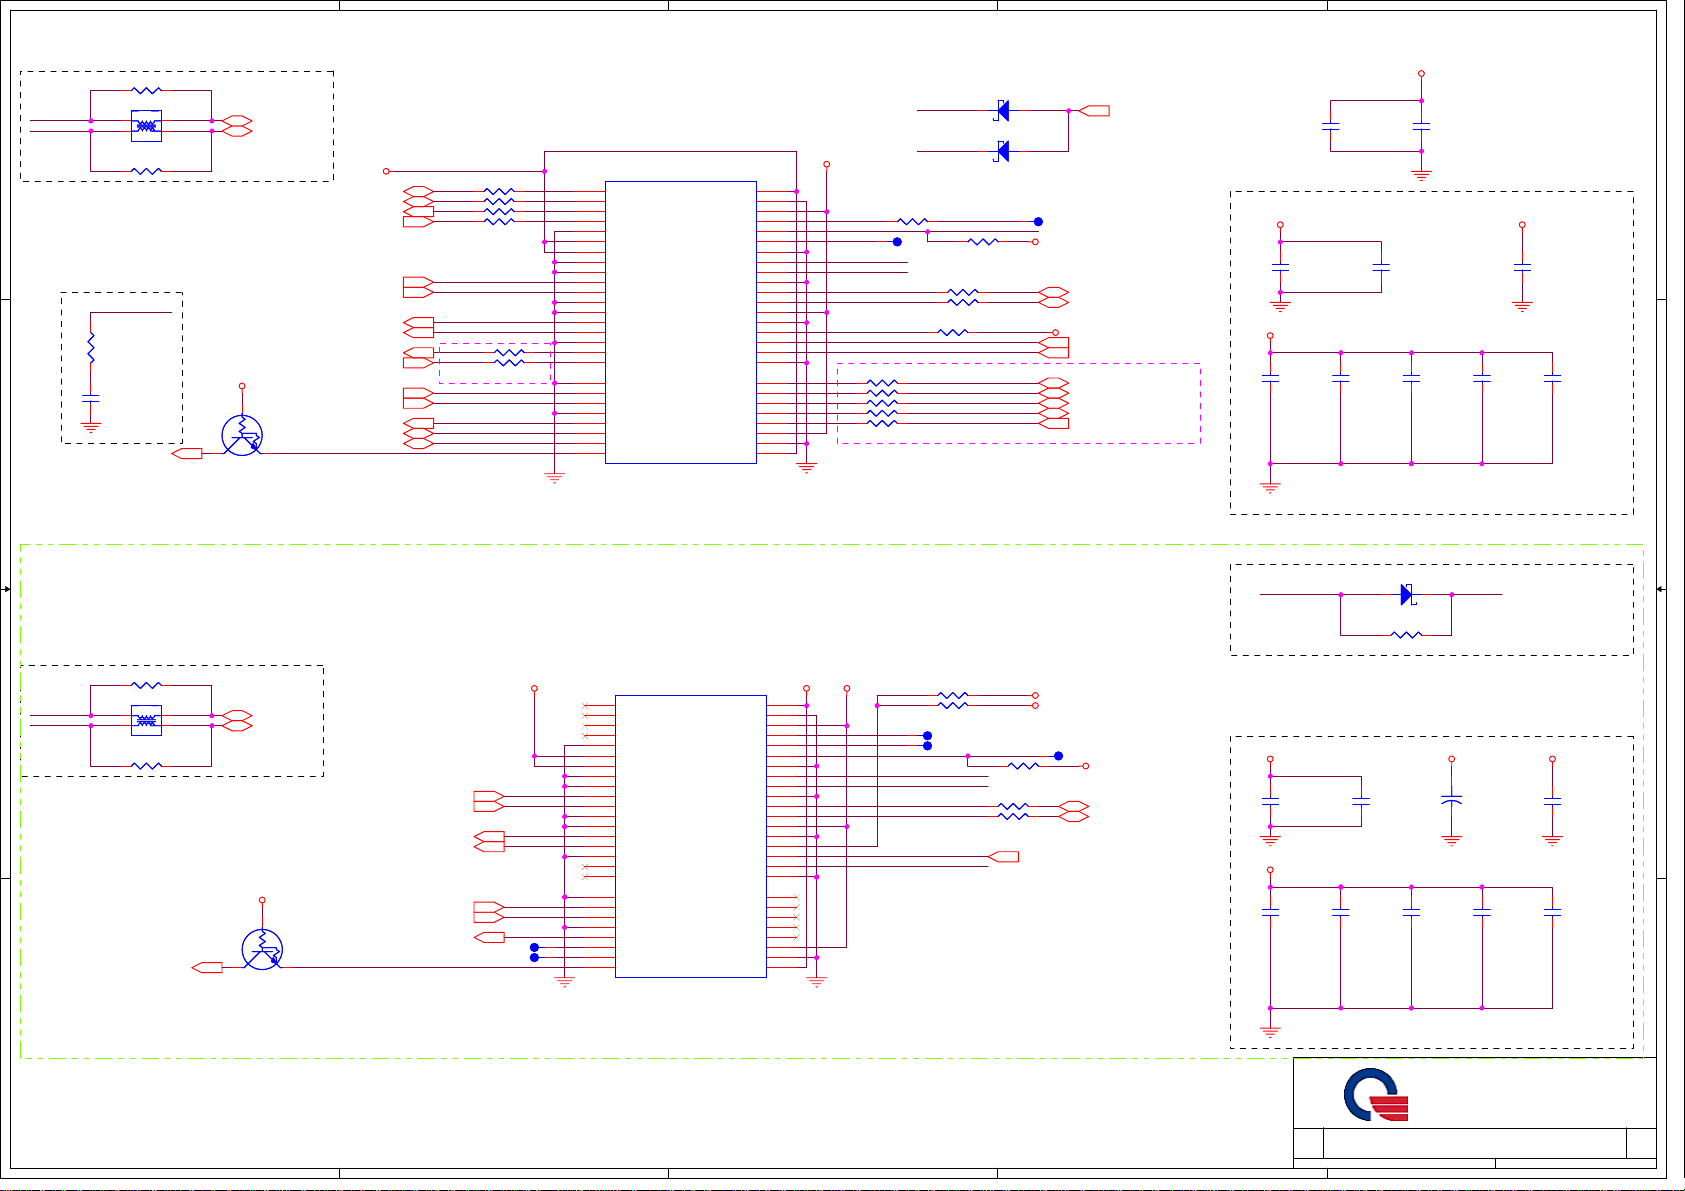Click ground symbol below the upper IC's left pins
Viewport: 1685px width, 1191px height.
point(554,478)
